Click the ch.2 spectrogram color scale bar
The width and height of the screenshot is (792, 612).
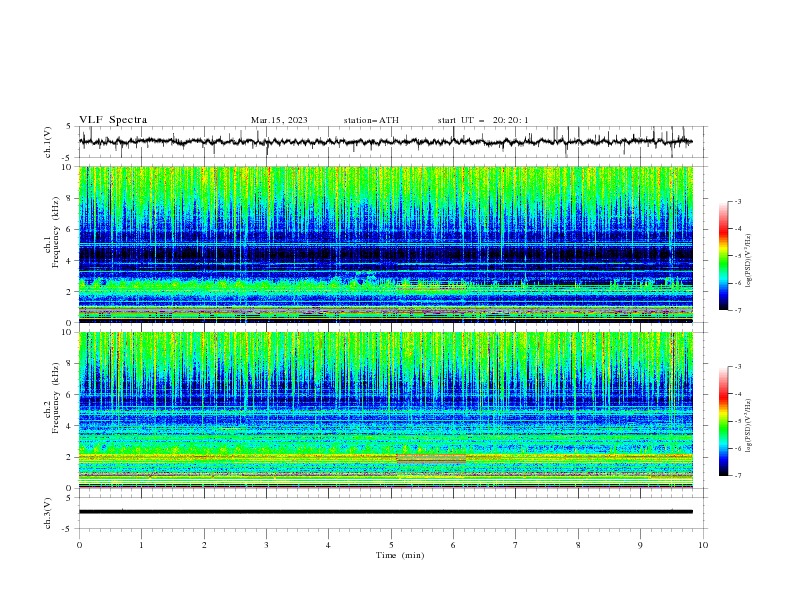click(723, 421)
